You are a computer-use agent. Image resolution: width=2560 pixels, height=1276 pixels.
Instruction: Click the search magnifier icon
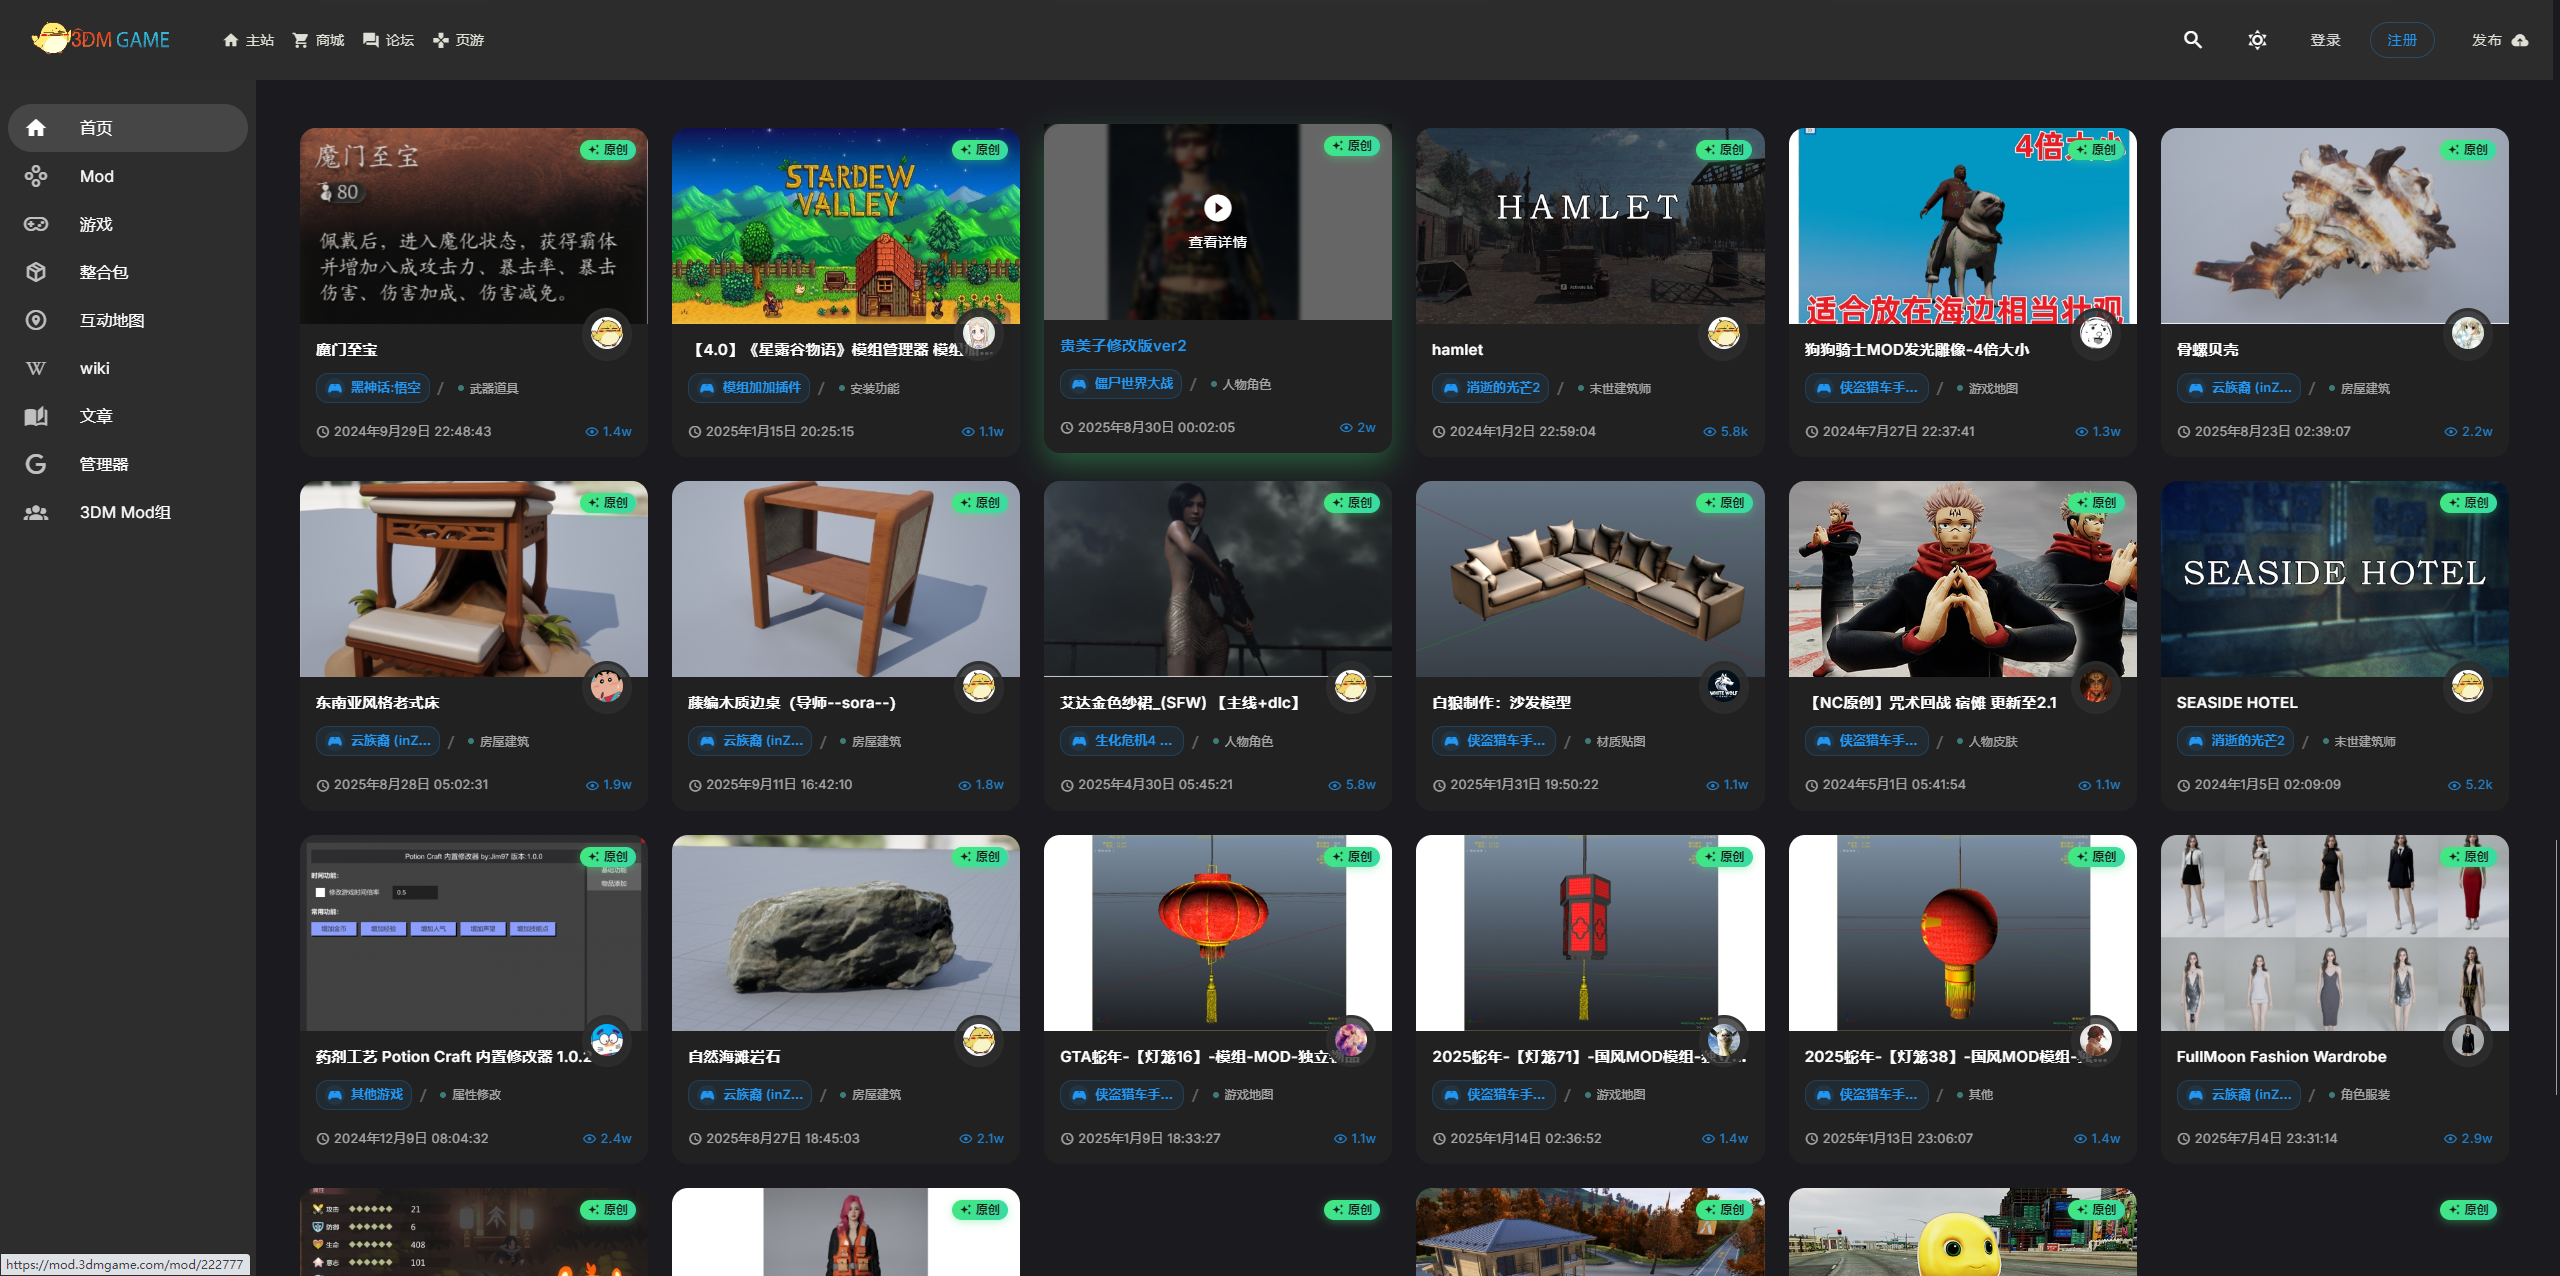click(x=2192, y=40)
